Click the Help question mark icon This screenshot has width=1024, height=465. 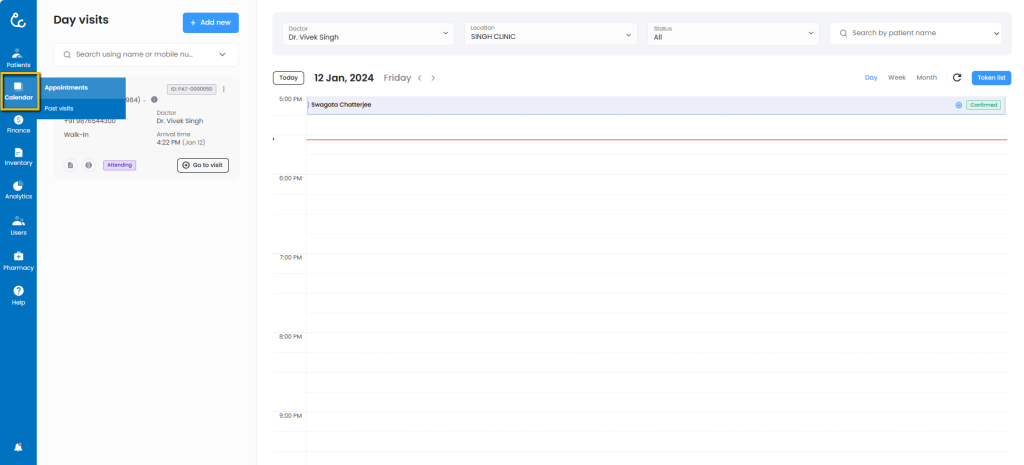18,294
